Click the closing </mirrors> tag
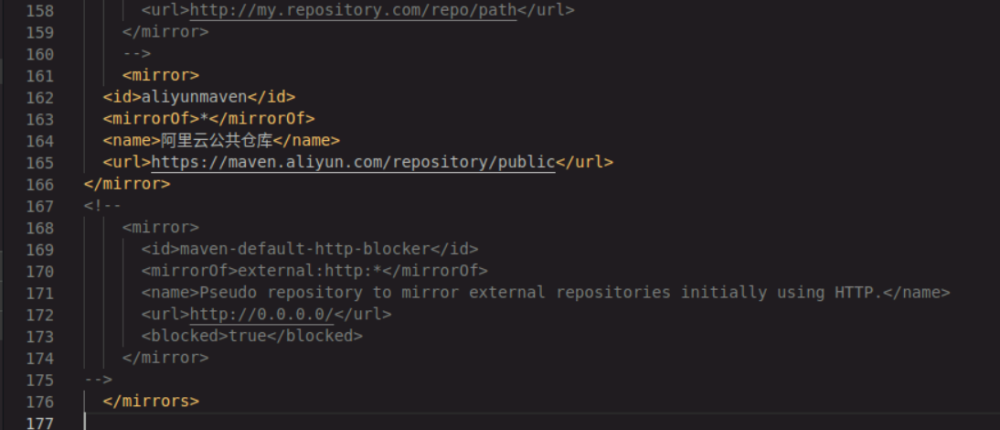Viewport: 1000px width, 430px height. pos(151,401)
